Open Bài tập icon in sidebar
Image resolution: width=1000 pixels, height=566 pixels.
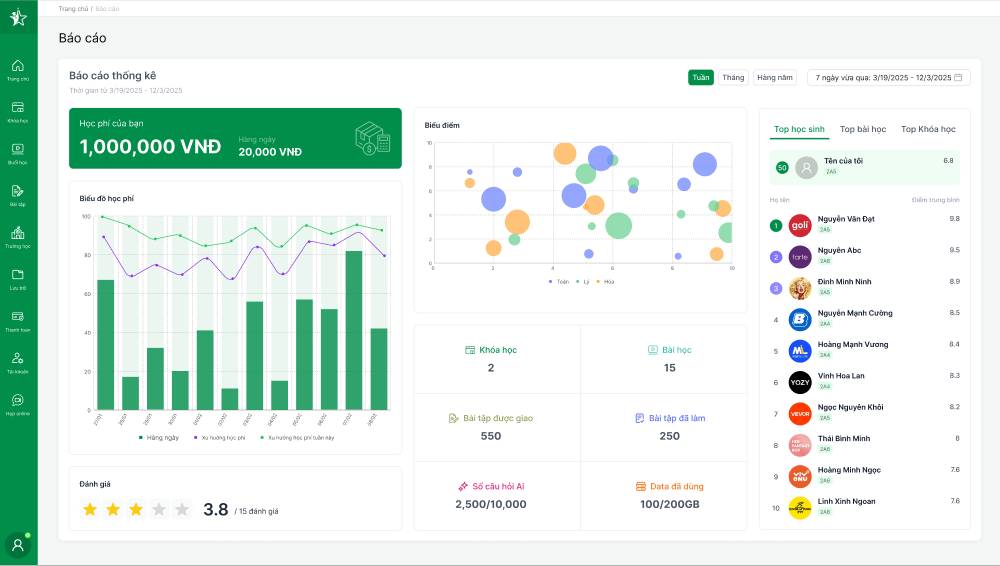pyautogui.click(x=18, y=191)
